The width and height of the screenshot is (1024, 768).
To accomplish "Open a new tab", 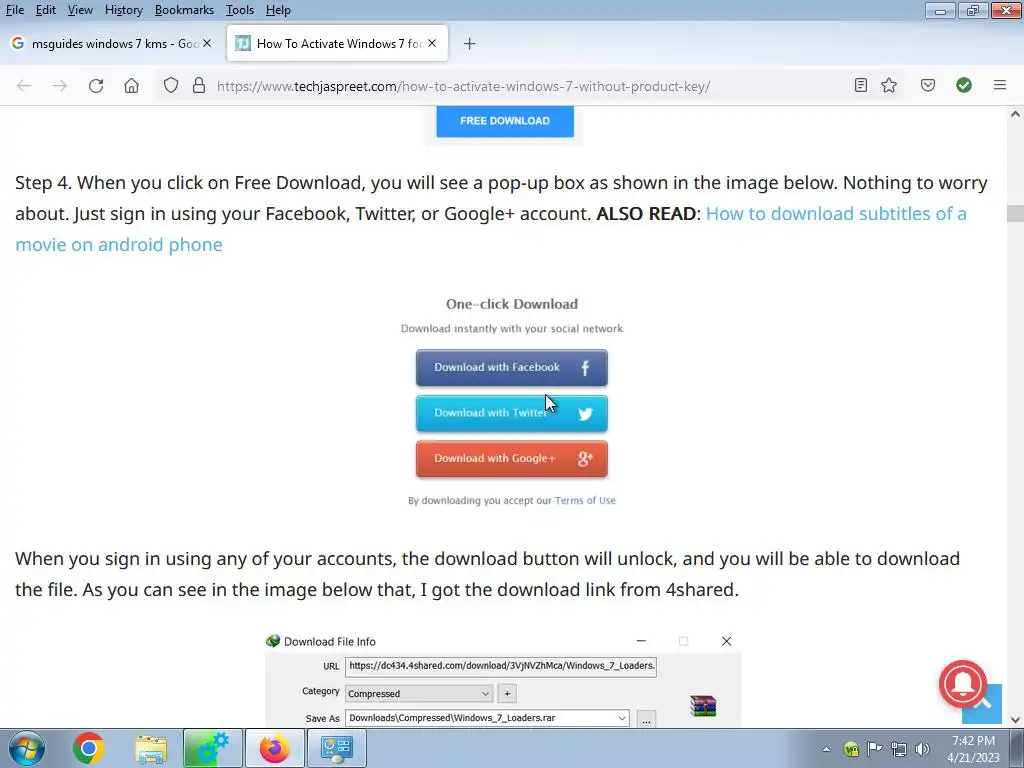I will (470, 44).
